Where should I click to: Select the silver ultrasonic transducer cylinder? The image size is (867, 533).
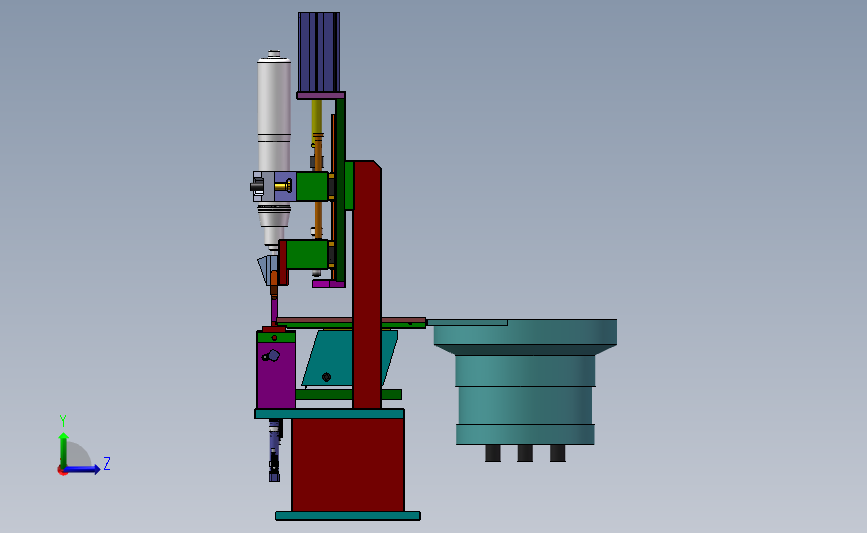[274, 113]
